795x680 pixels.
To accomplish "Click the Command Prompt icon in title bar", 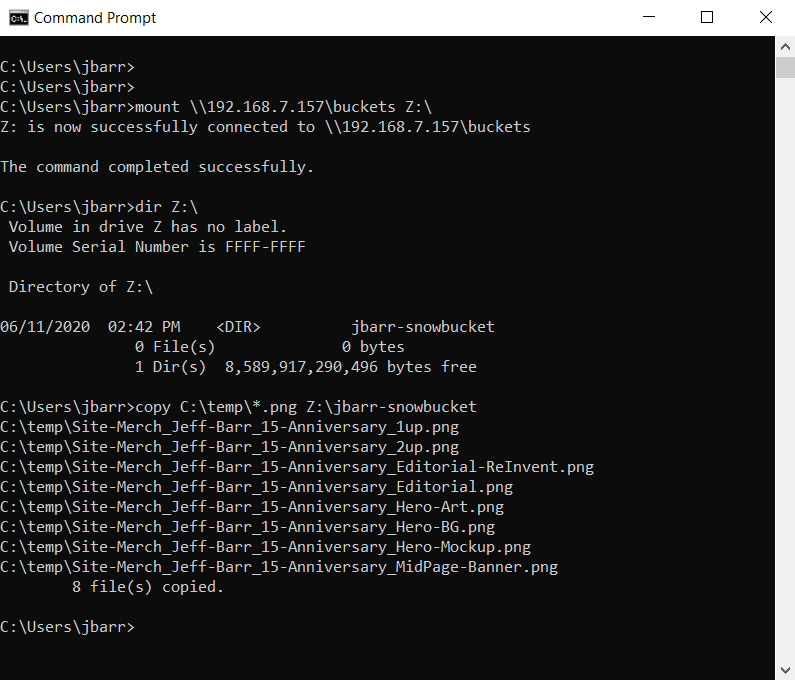I will pyautogui.click(x=17, y=18).
